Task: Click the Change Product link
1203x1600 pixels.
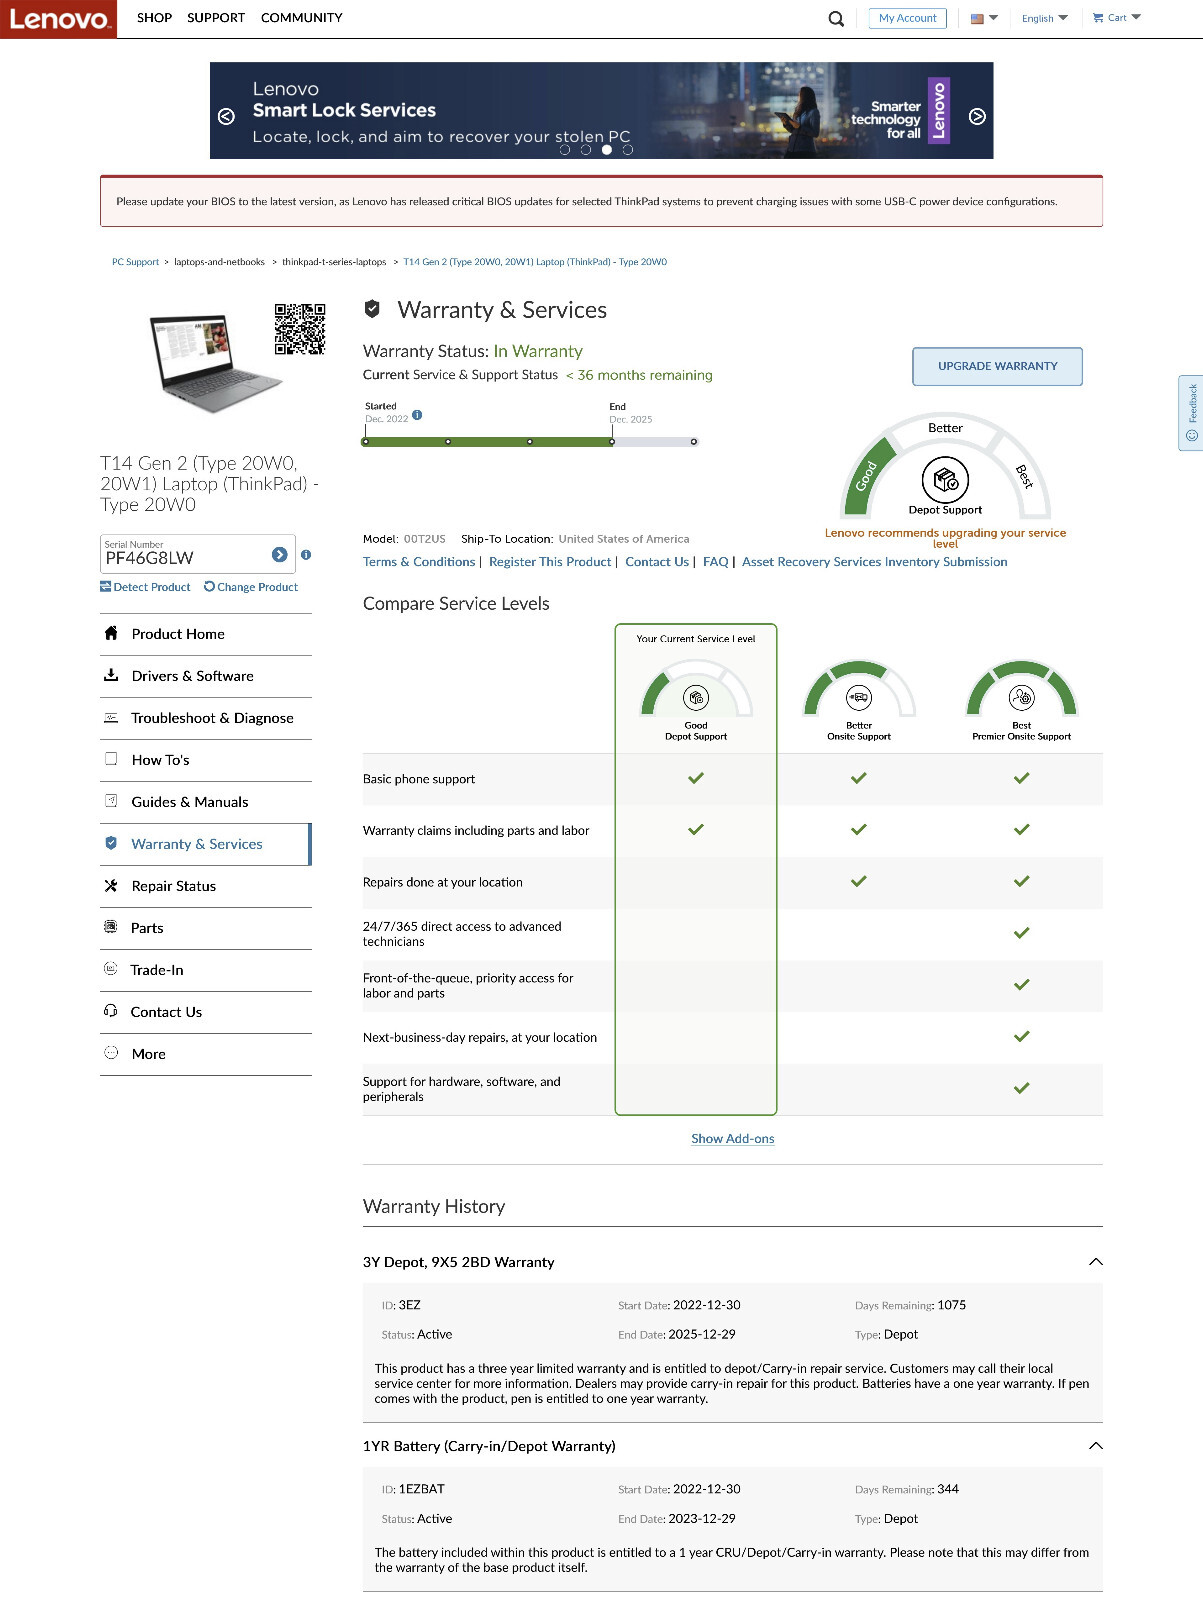Action: 251,587
